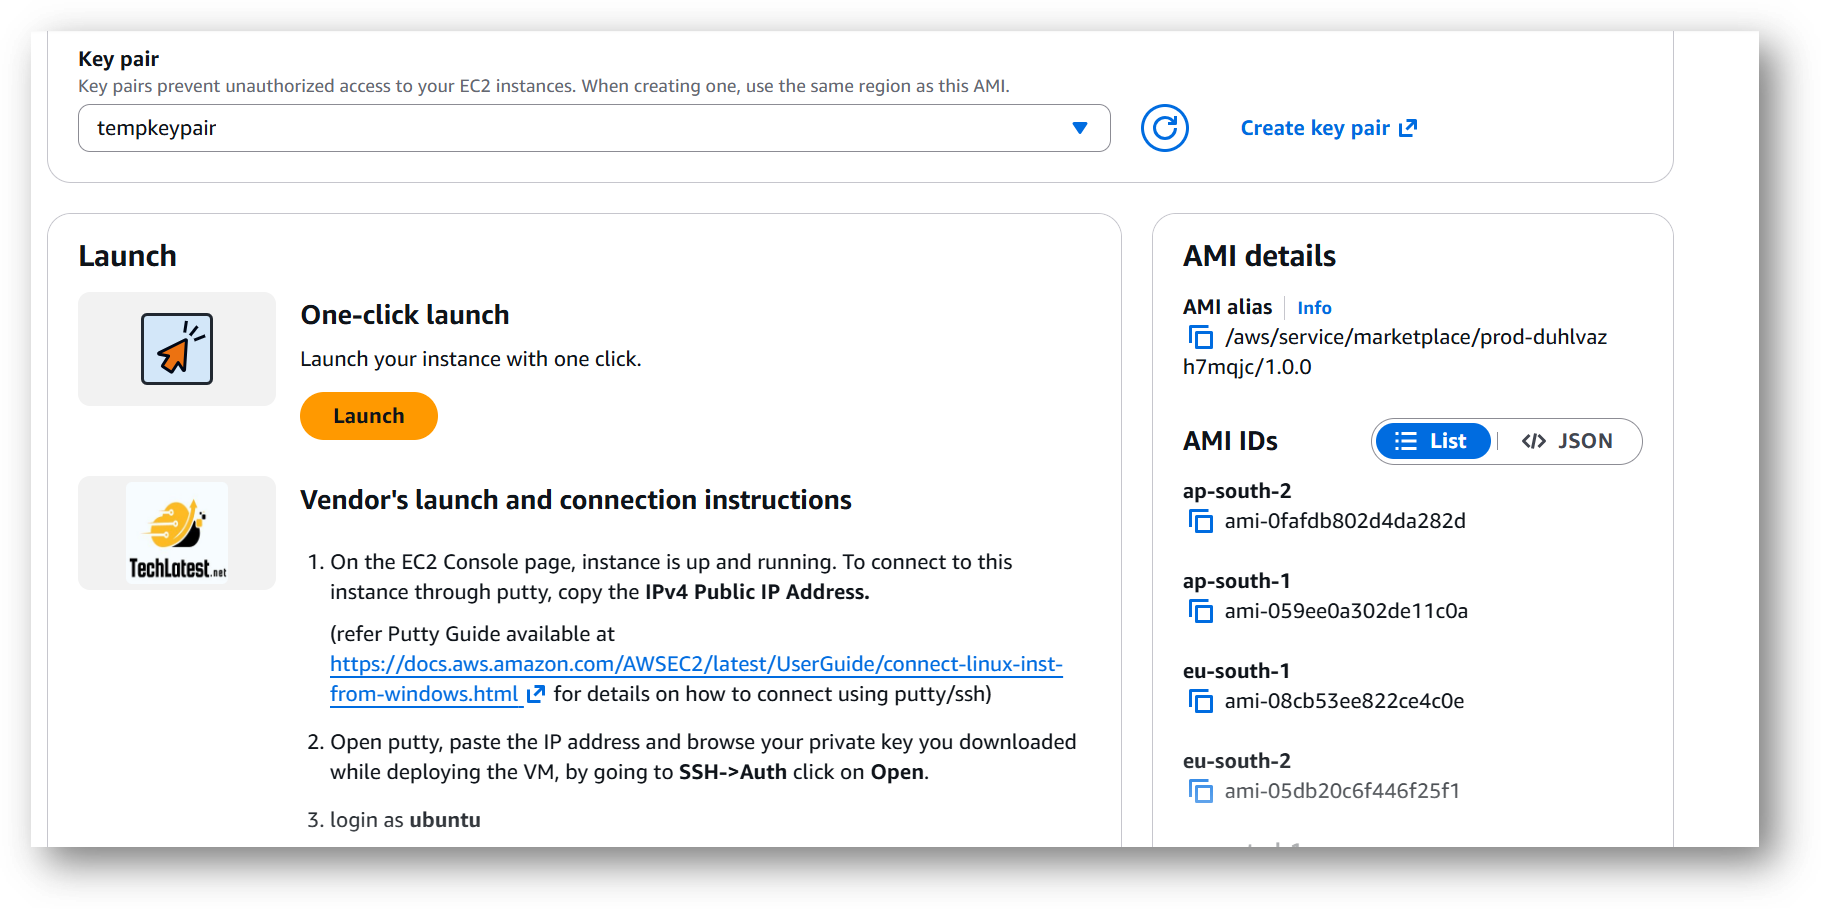Click the eu-south-2 region label
The height and width of the screenshot is (909, 1821).
click(1237, 761)
